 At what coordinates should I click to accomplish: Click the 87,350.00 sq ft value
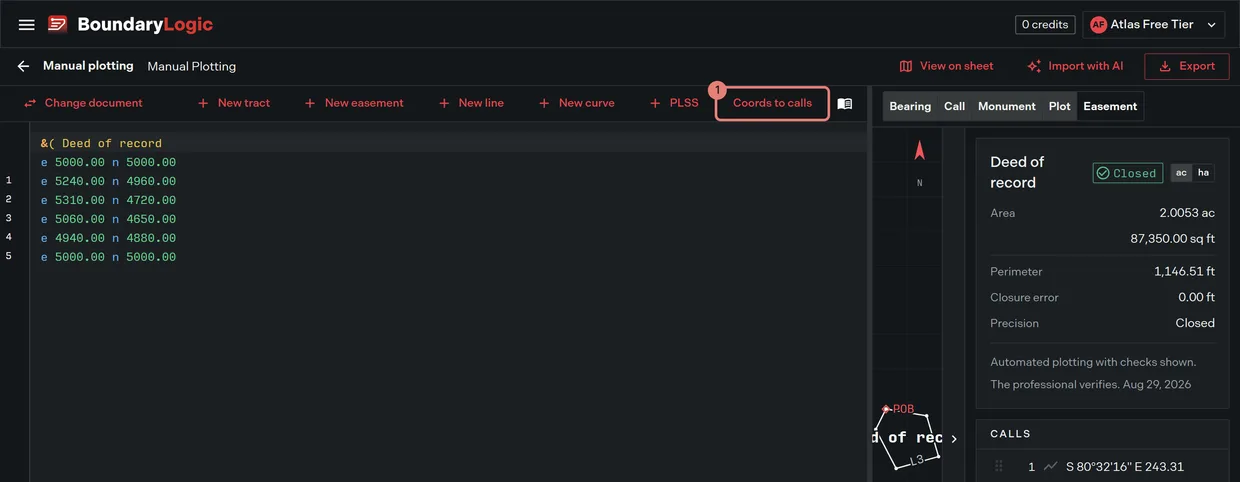[1172, 239]
